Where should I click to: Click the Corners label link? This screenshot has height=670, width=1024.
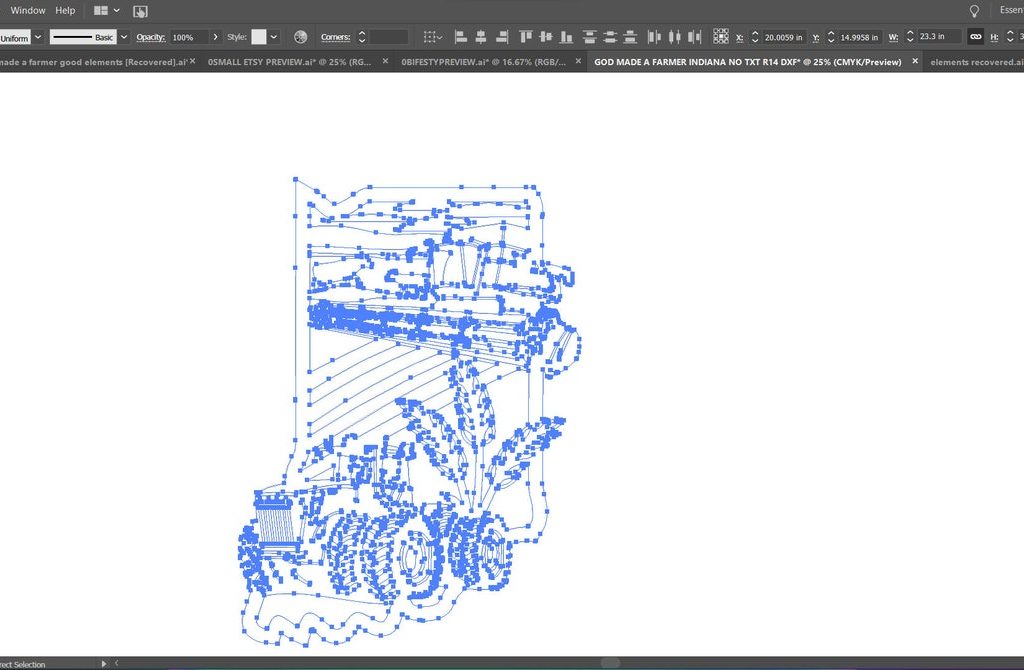pos(335,37)
